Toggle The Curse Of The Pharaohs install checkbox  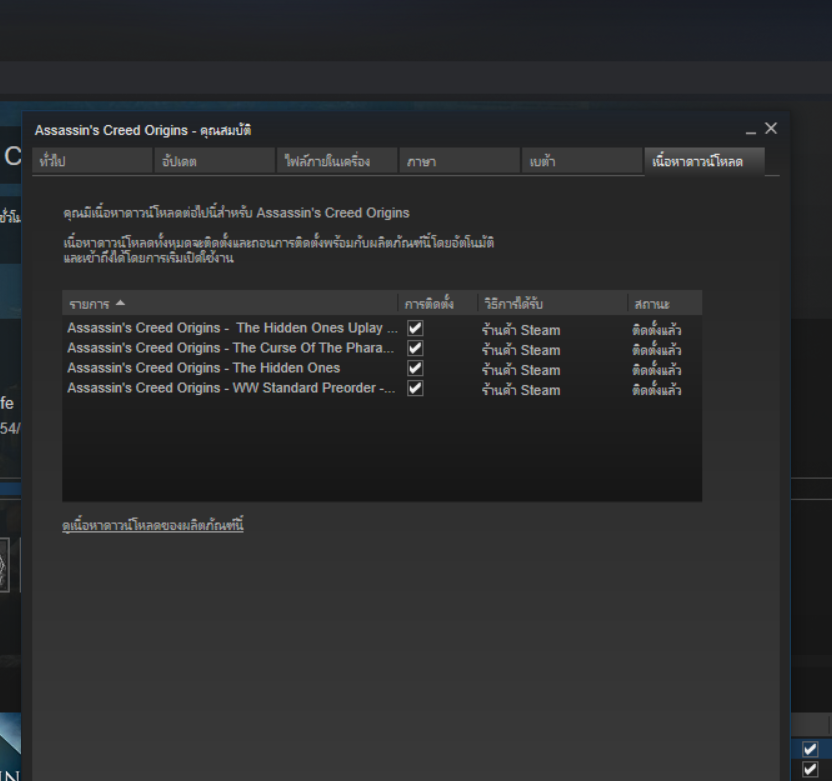tap(415, 348)
